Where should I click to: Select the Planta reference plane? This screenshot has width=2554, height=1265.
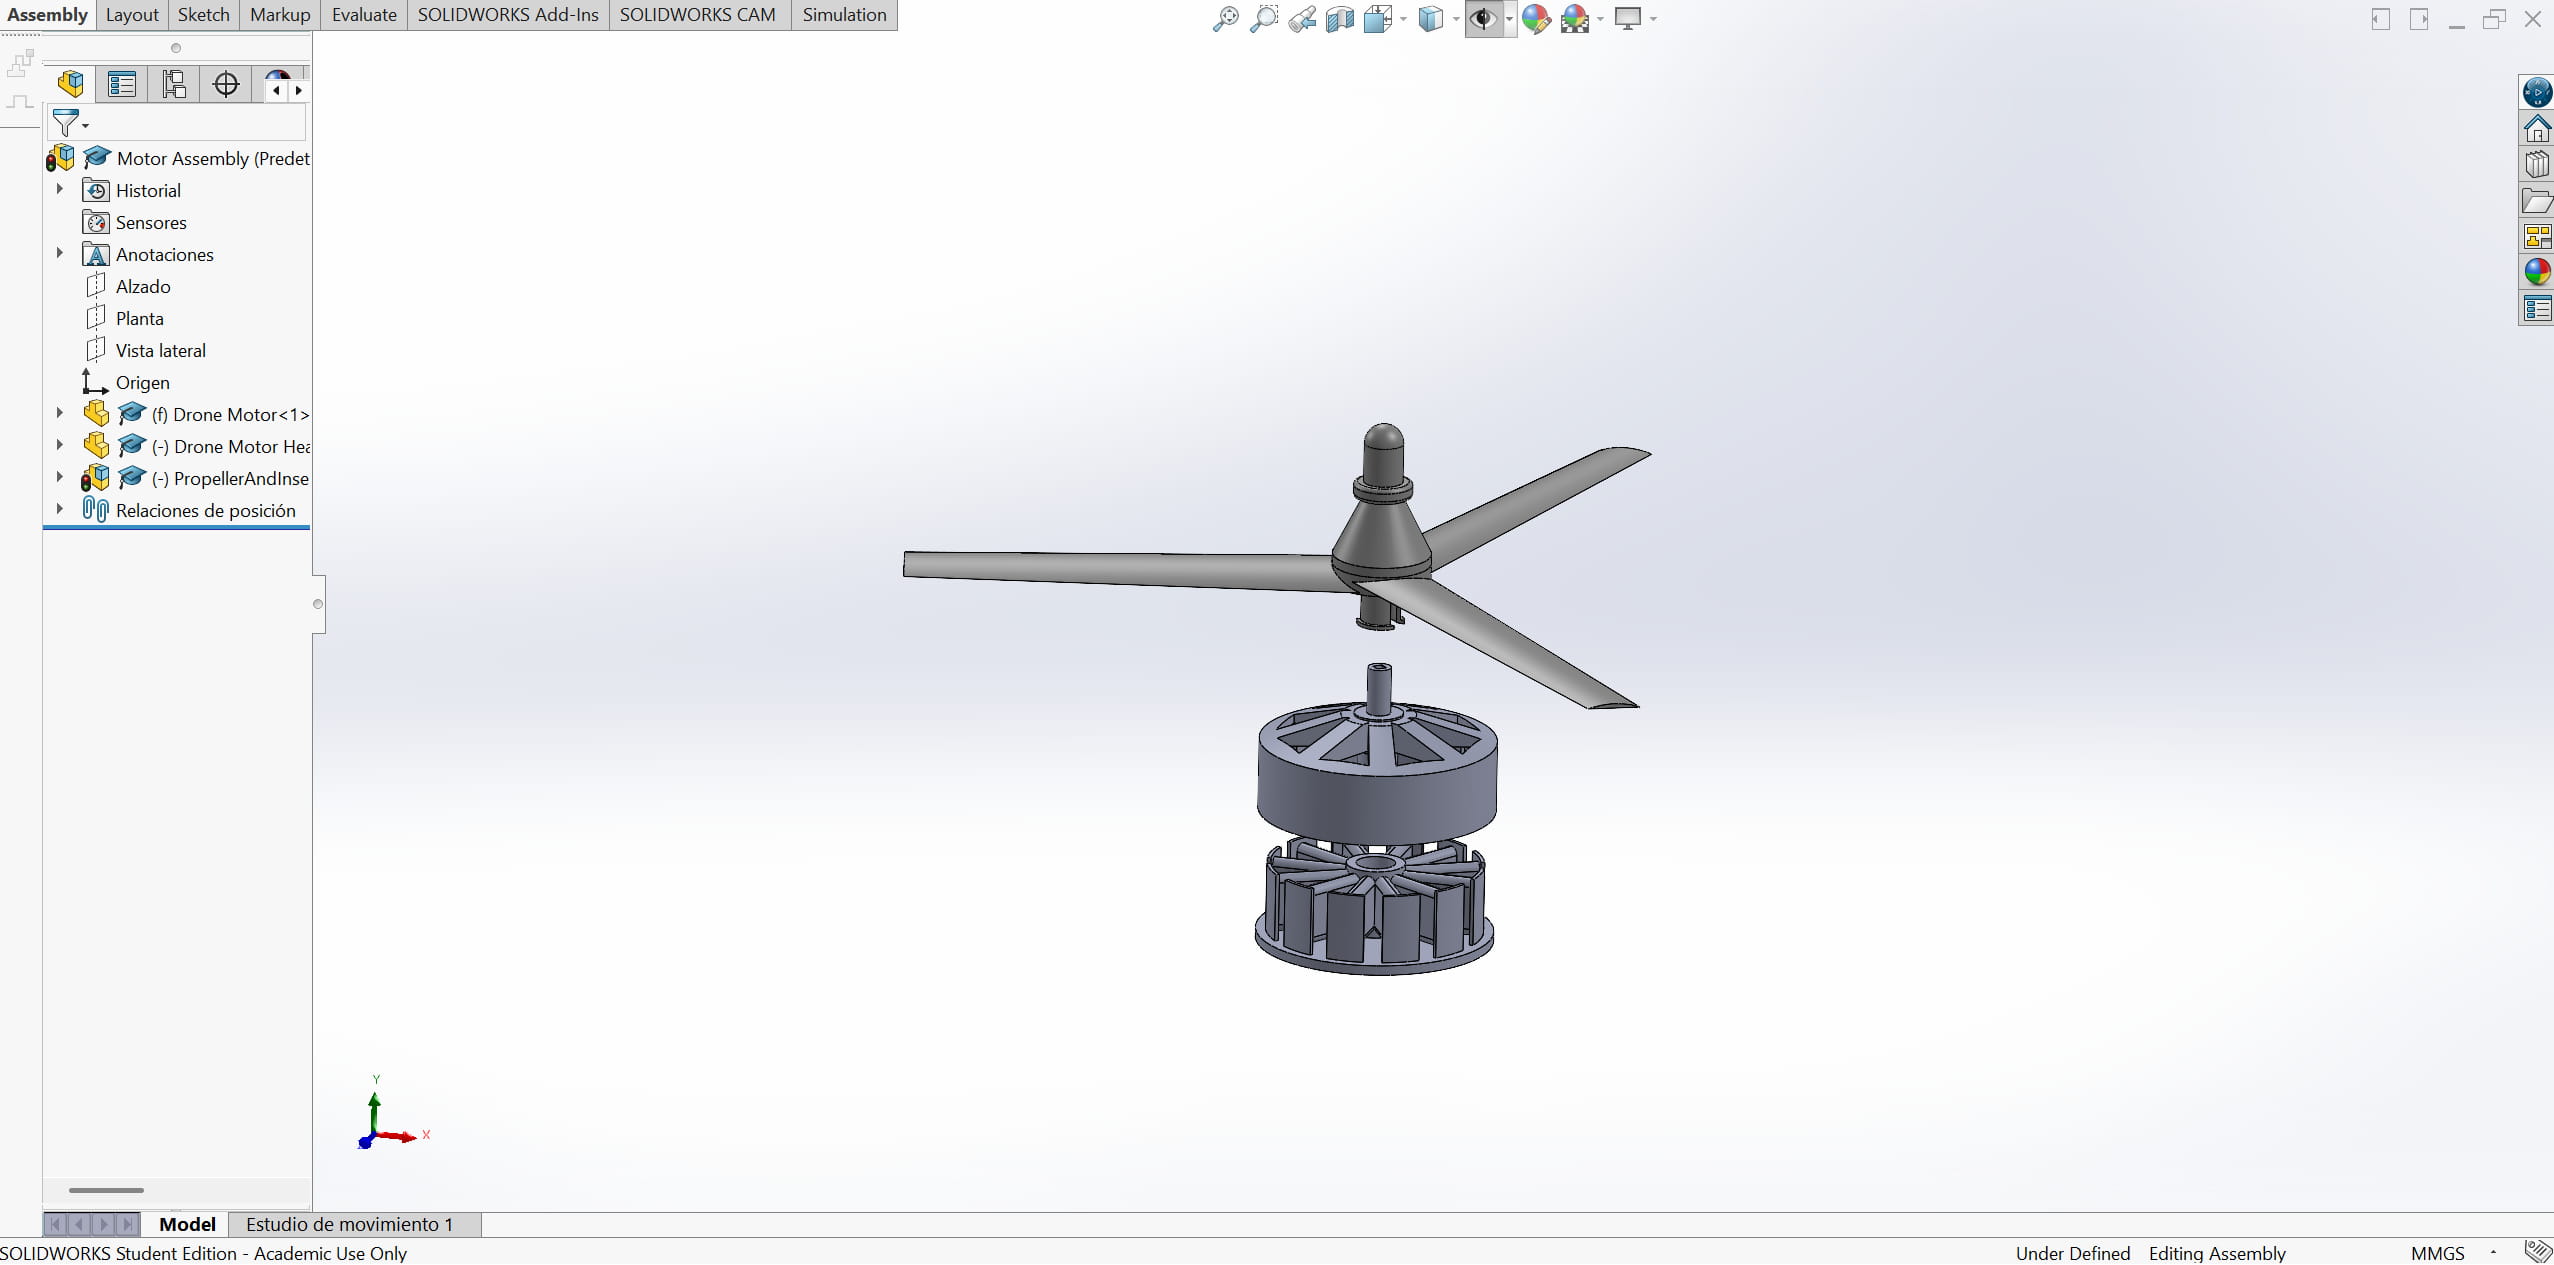pos(140,318)
